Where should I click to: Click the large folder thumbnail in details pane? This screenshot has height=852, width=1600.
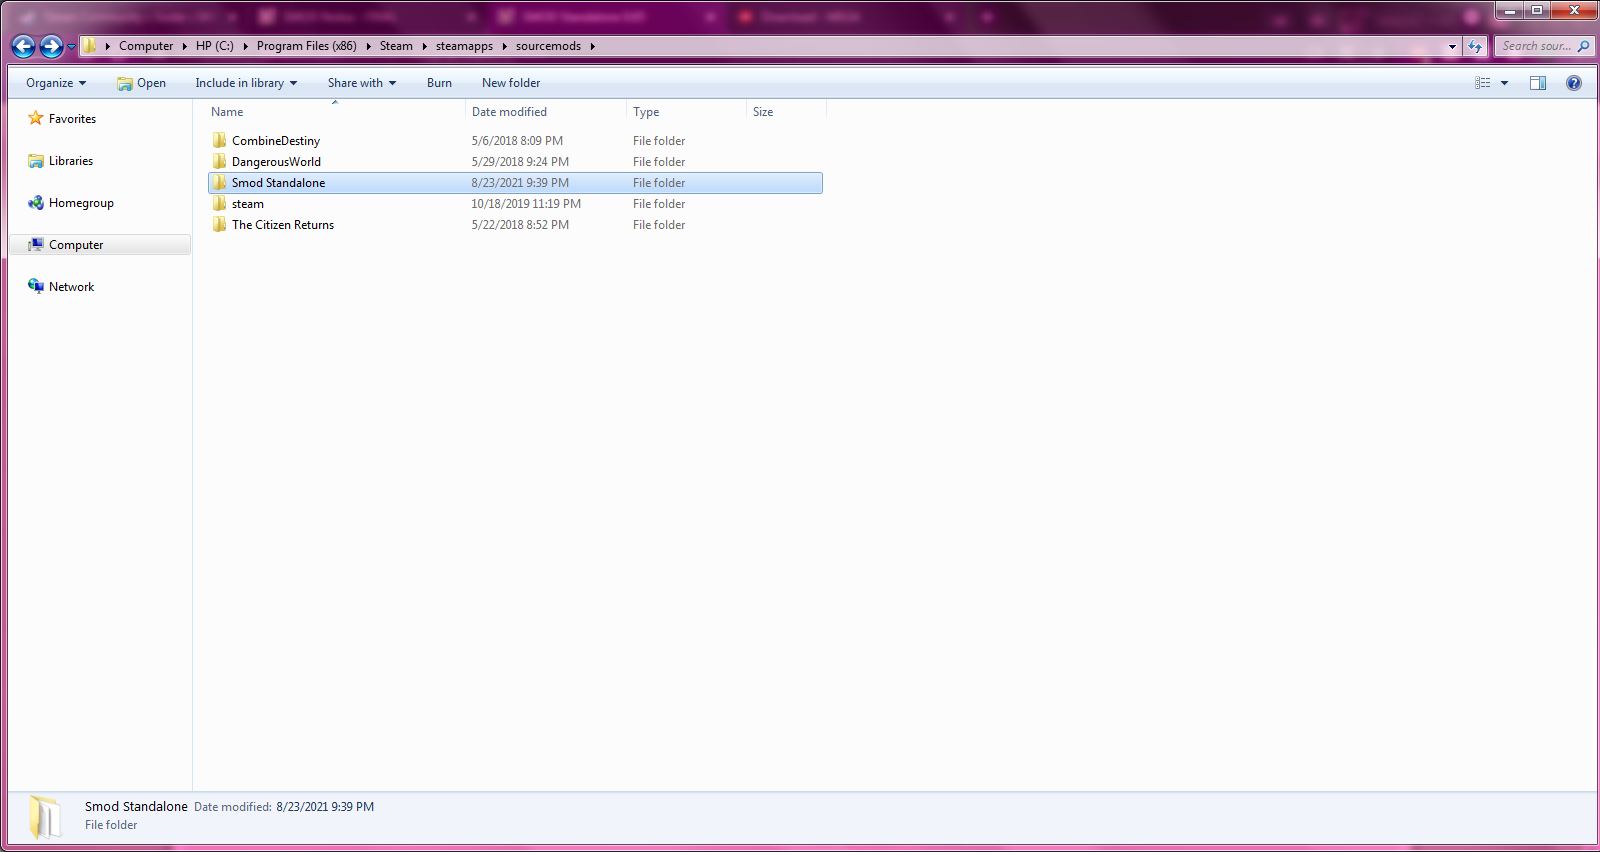(45, 817)
